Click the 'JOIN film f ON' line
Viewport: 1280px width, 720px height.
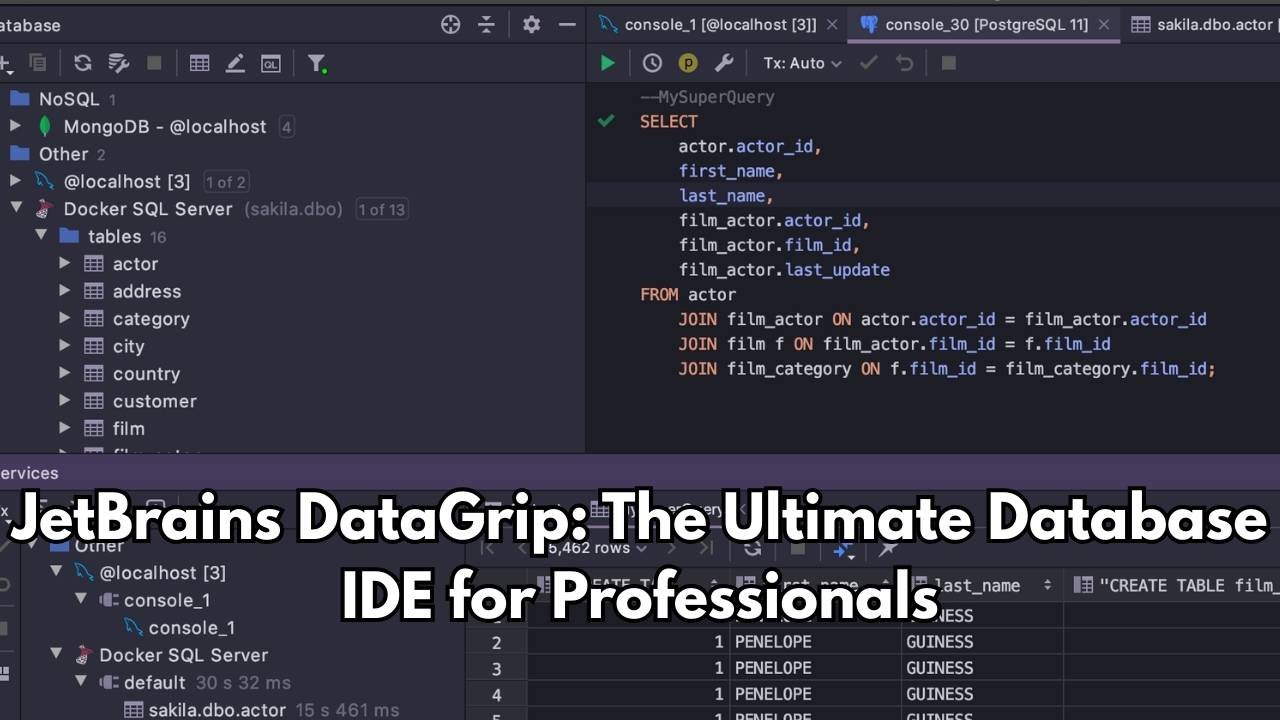click(x=895, y=344)
